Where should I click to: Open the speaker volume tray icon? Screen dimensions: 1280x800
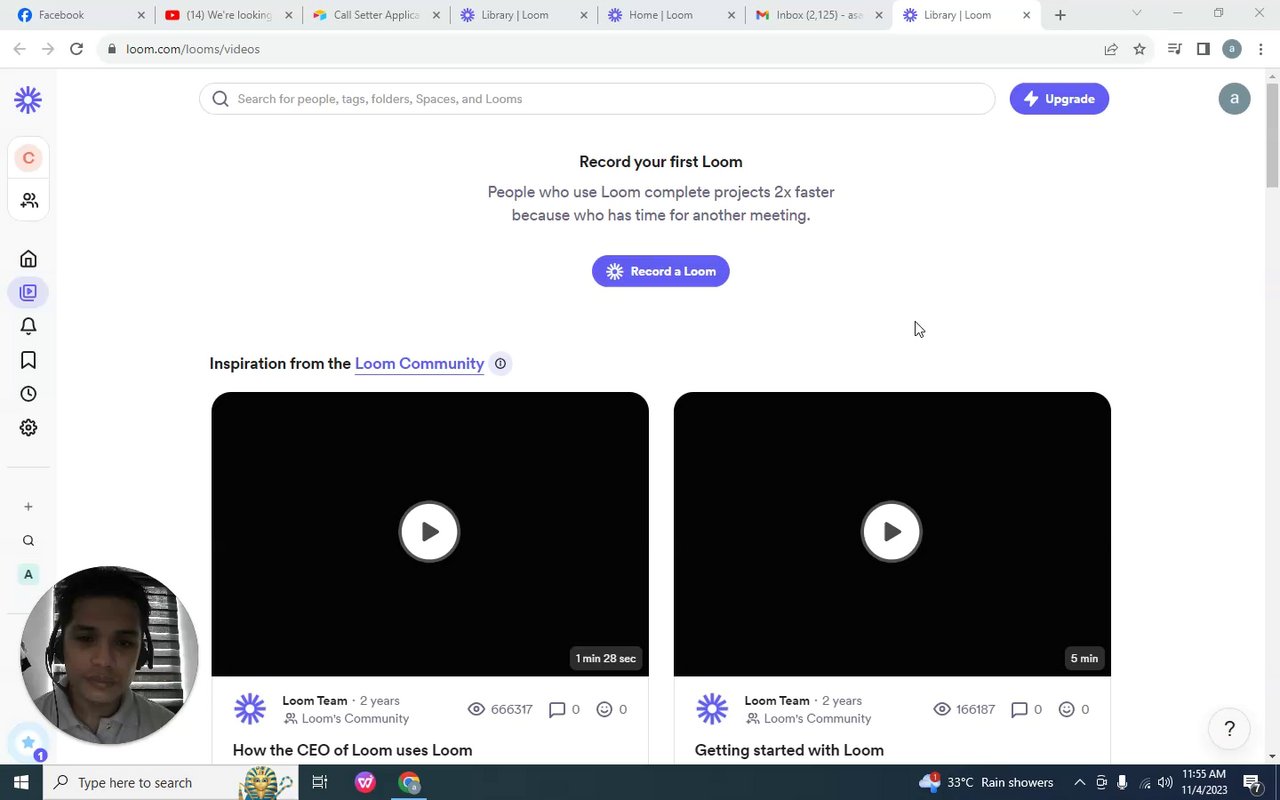click(x=1165, y=782)
